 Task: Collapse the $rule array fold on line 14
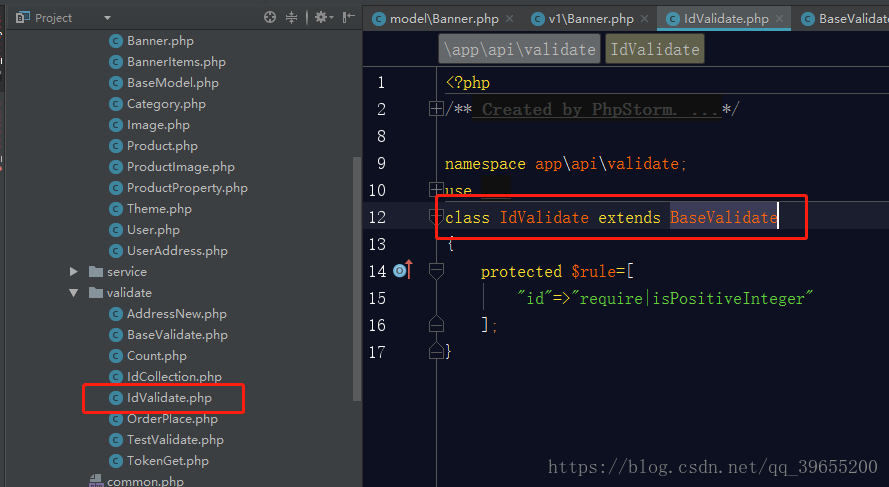tap(436, 271)
